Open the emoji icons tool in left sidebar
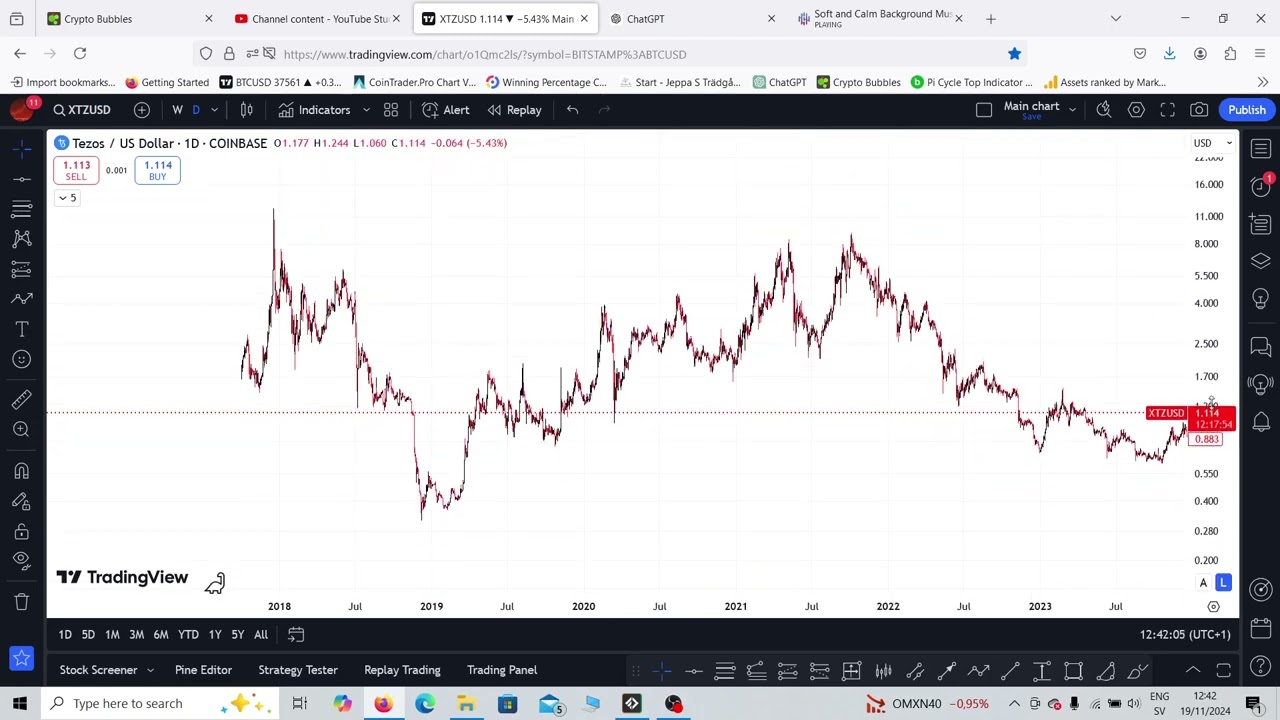This screenshot has width=1280, height=720. point(22,359)
